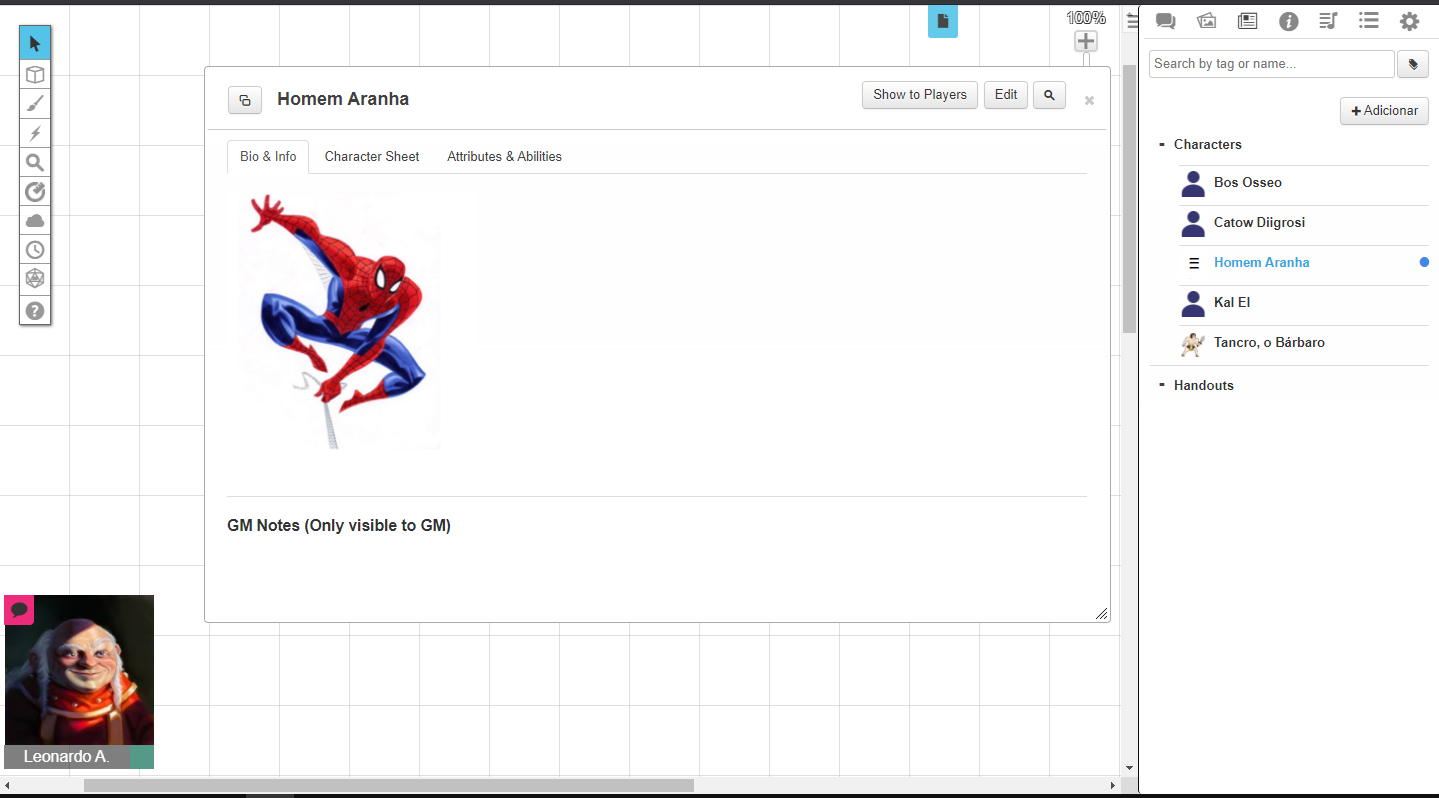This screenshot has height=798, width=1439.
Task: Click the scroll right arrow
Action: coord(1113,786)
